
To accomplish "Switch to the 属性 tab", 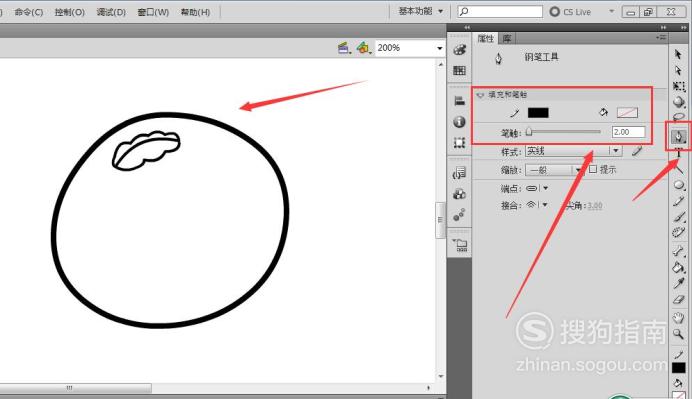I will (485, 38).
